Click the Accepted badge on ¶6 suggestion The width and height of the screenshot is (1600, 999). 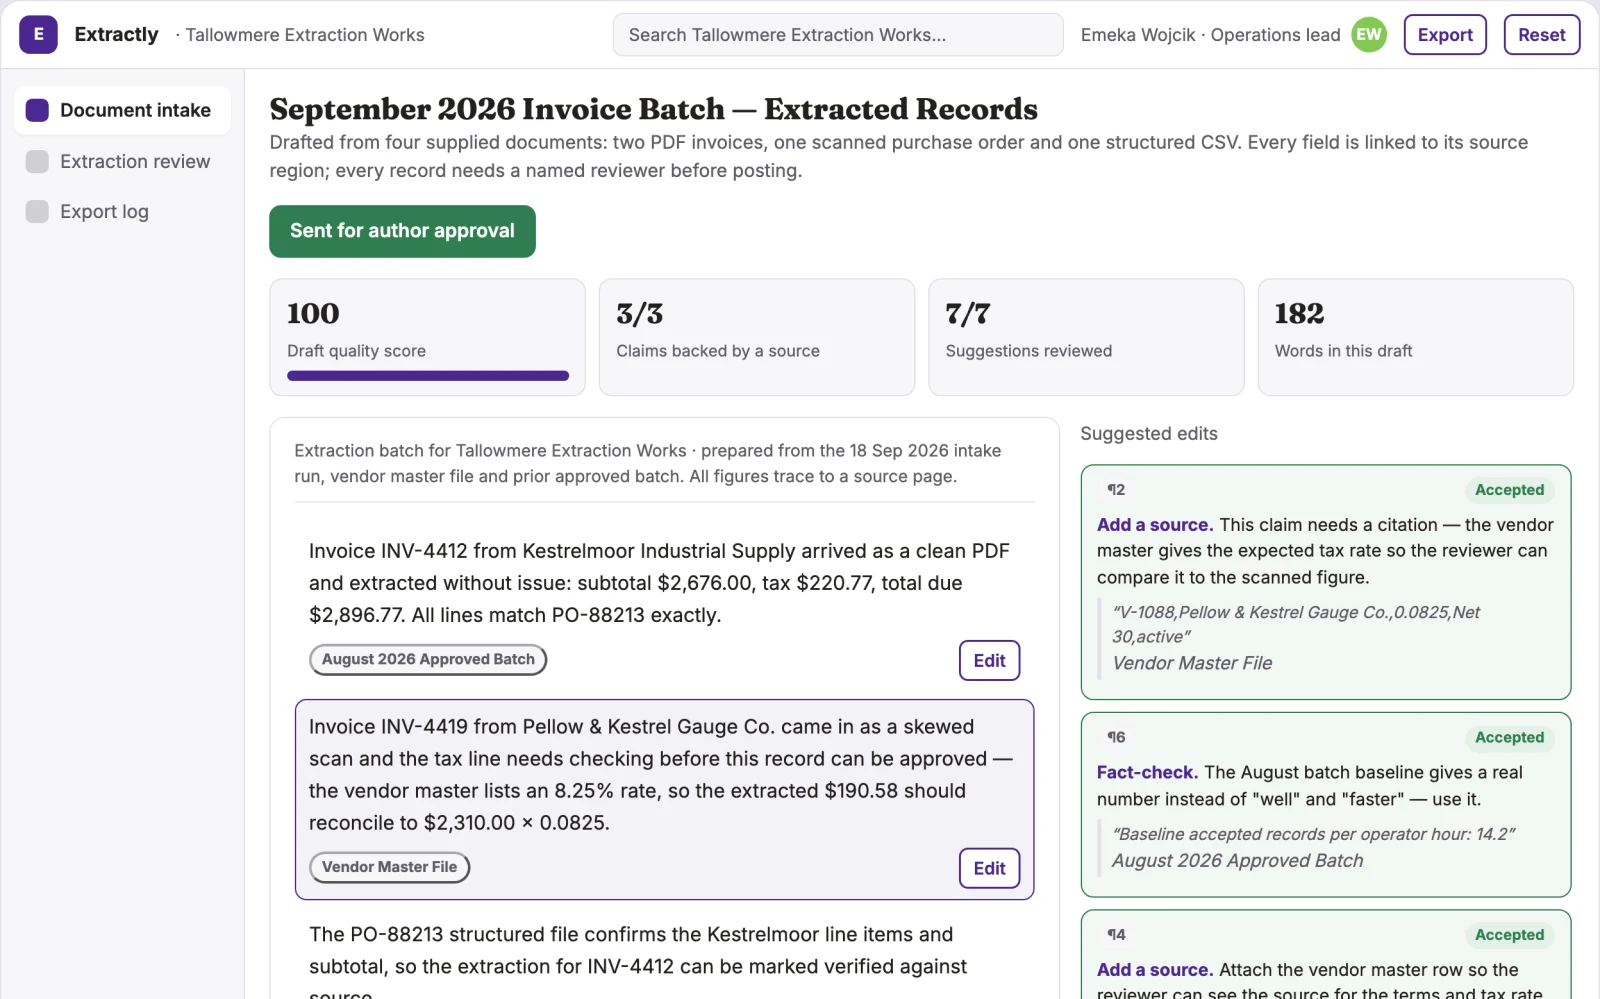(1509, 738)
